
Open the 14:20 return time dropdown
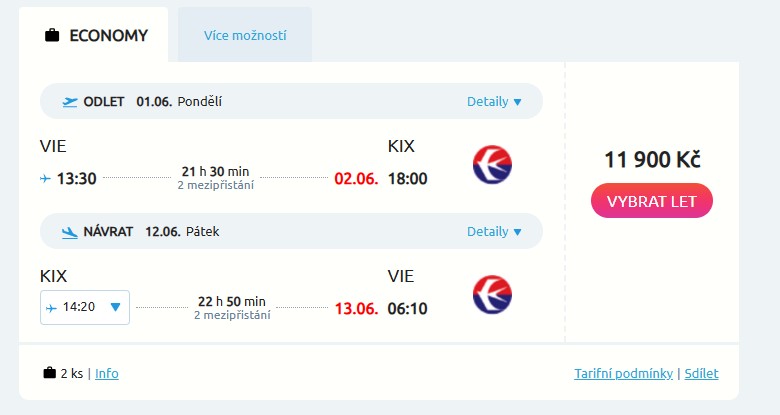[85, 307]
